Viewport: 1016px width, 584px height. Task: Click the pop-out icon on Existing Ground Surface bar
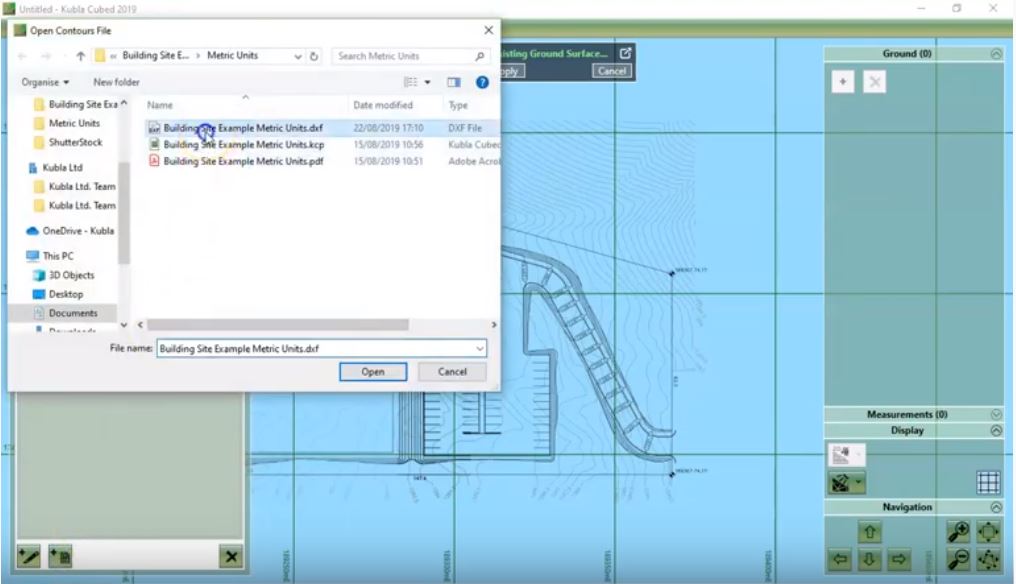[625, 53]
